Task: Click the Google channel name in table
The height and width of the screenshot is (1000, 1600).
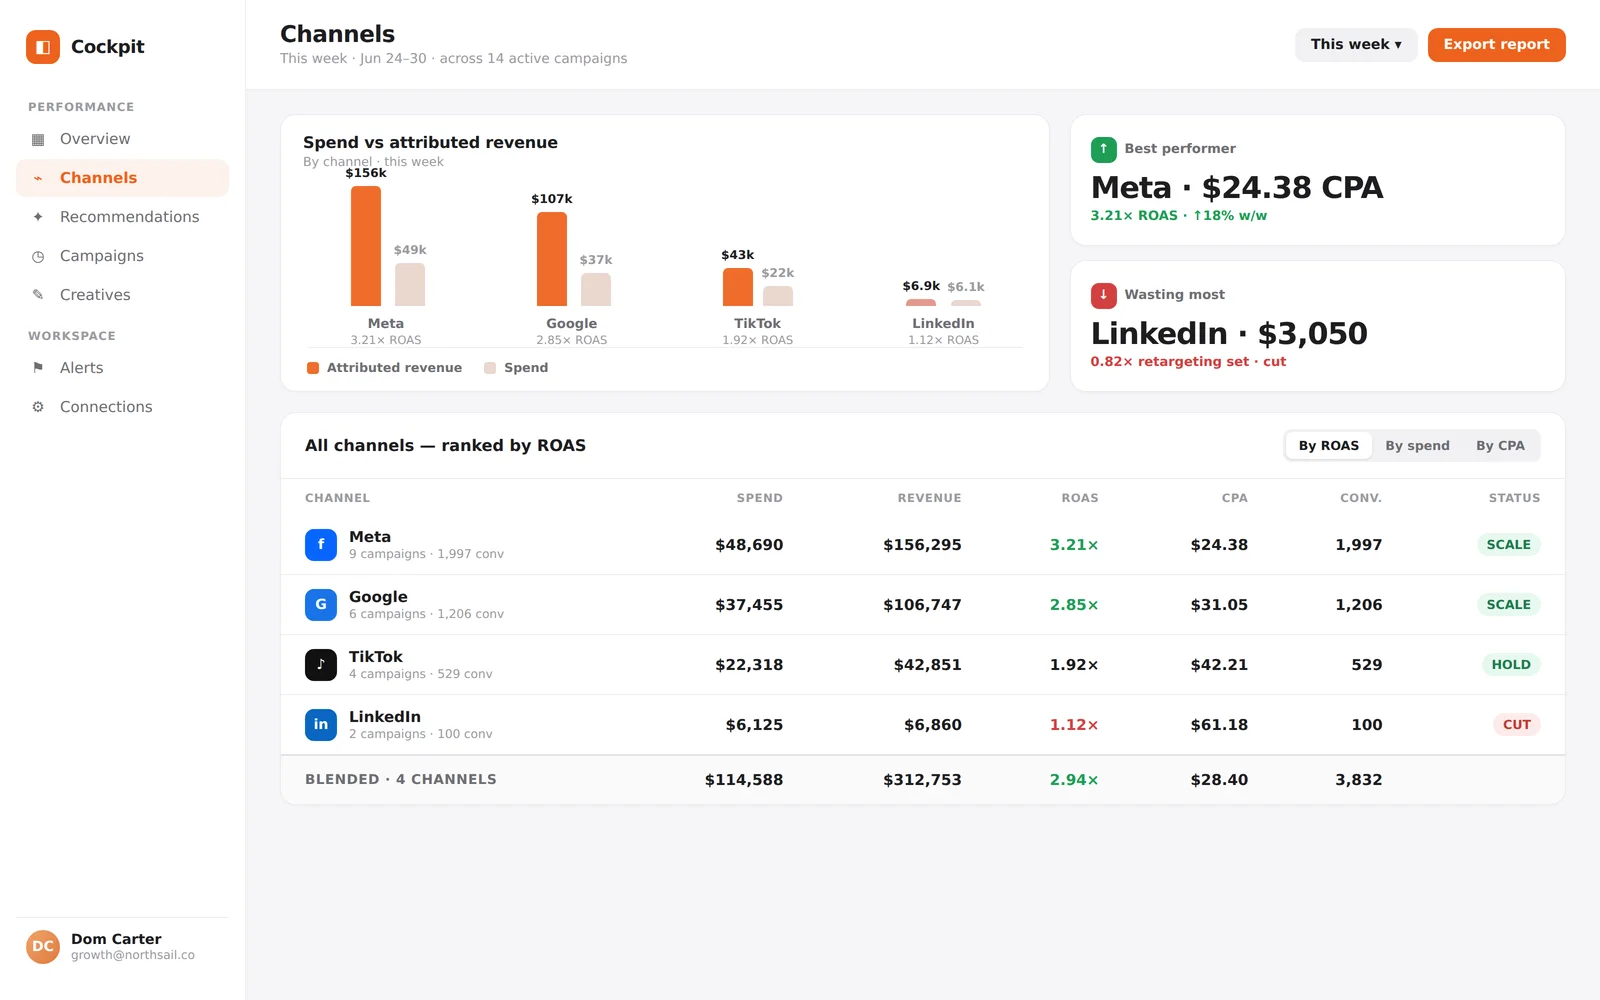Action: point(378,597)
